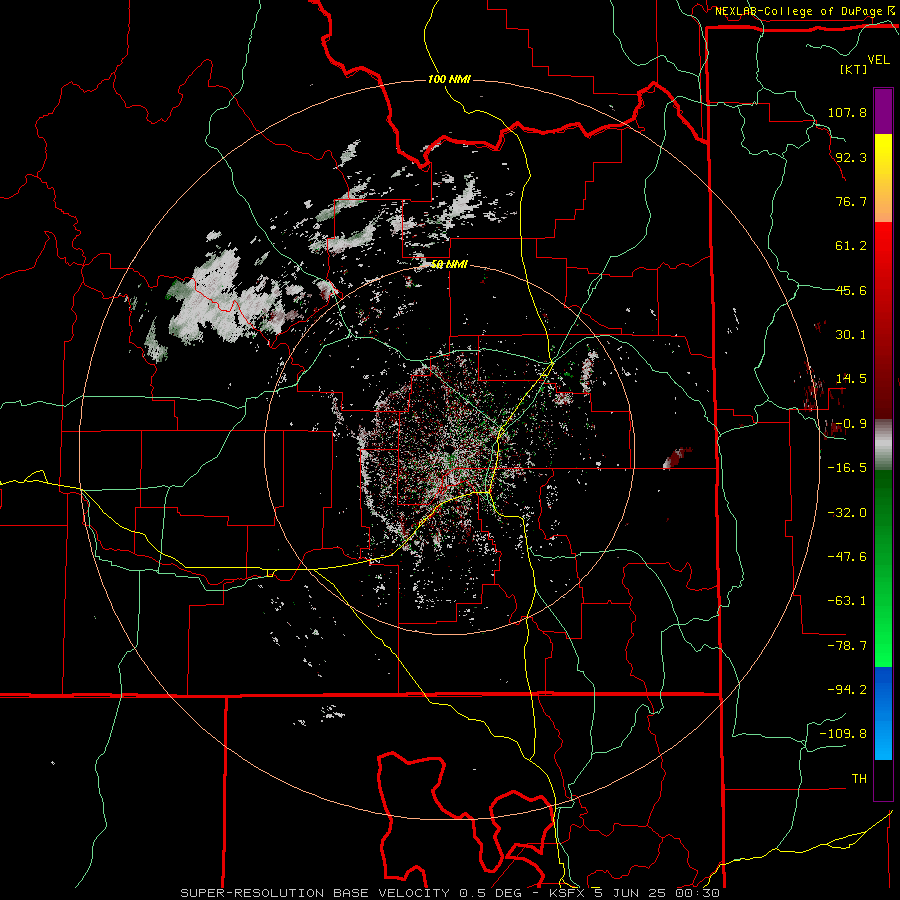Select the 76.7 legend value
Screen dimensions: 900x900
pos(851,201)
